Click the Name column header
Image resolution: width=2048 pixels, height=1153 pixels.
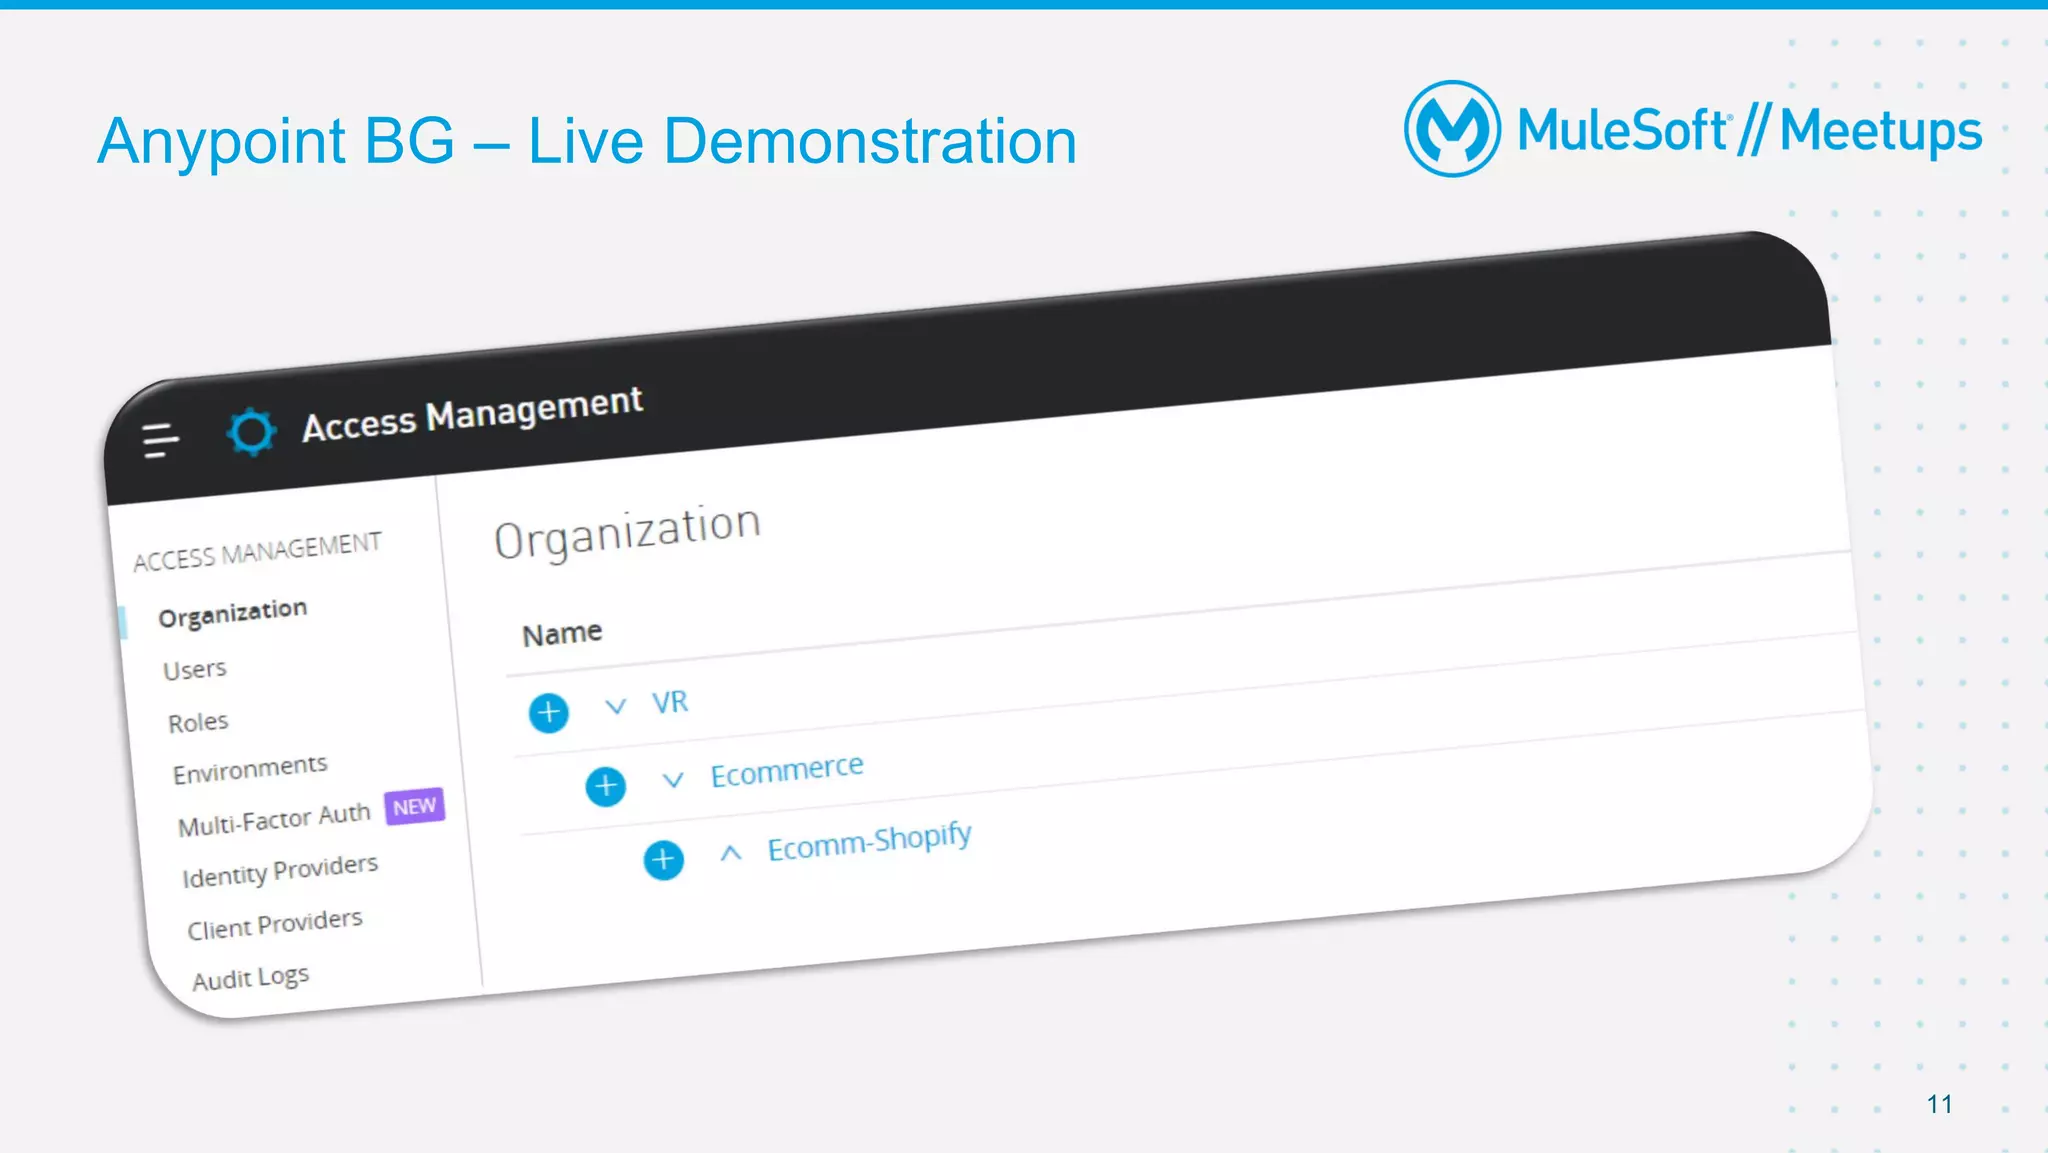[x=562, y=633]
